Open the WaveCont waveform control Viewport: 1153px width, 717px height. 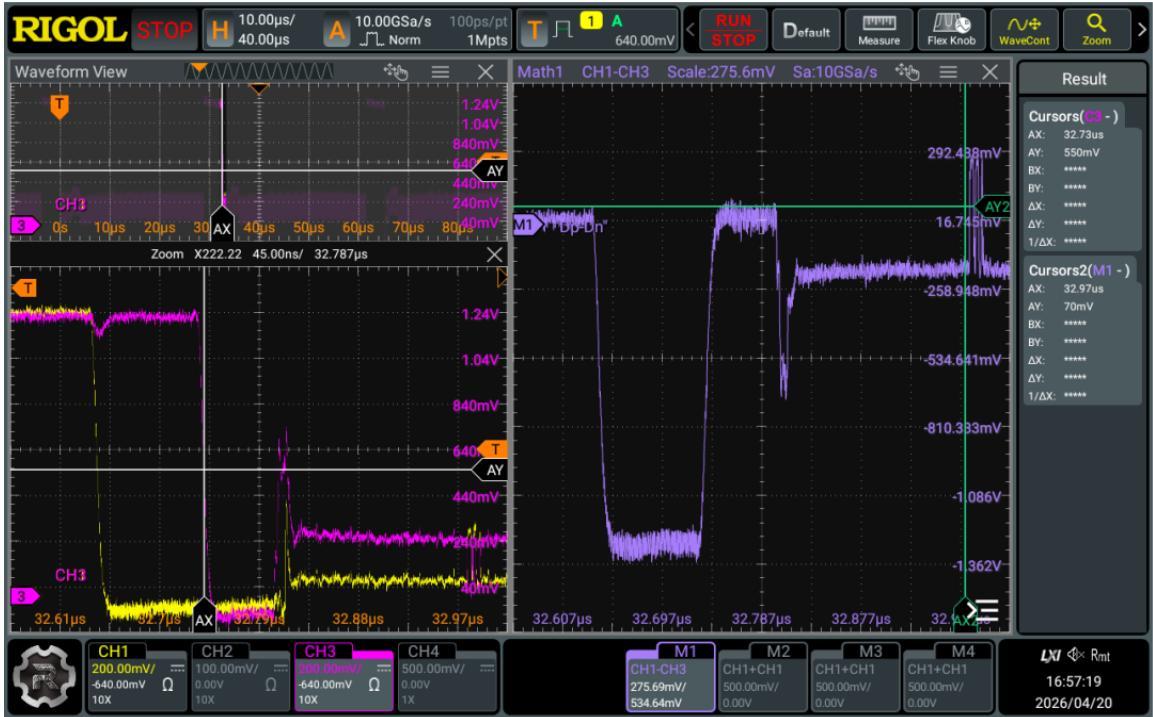[x=1024, y=30]
